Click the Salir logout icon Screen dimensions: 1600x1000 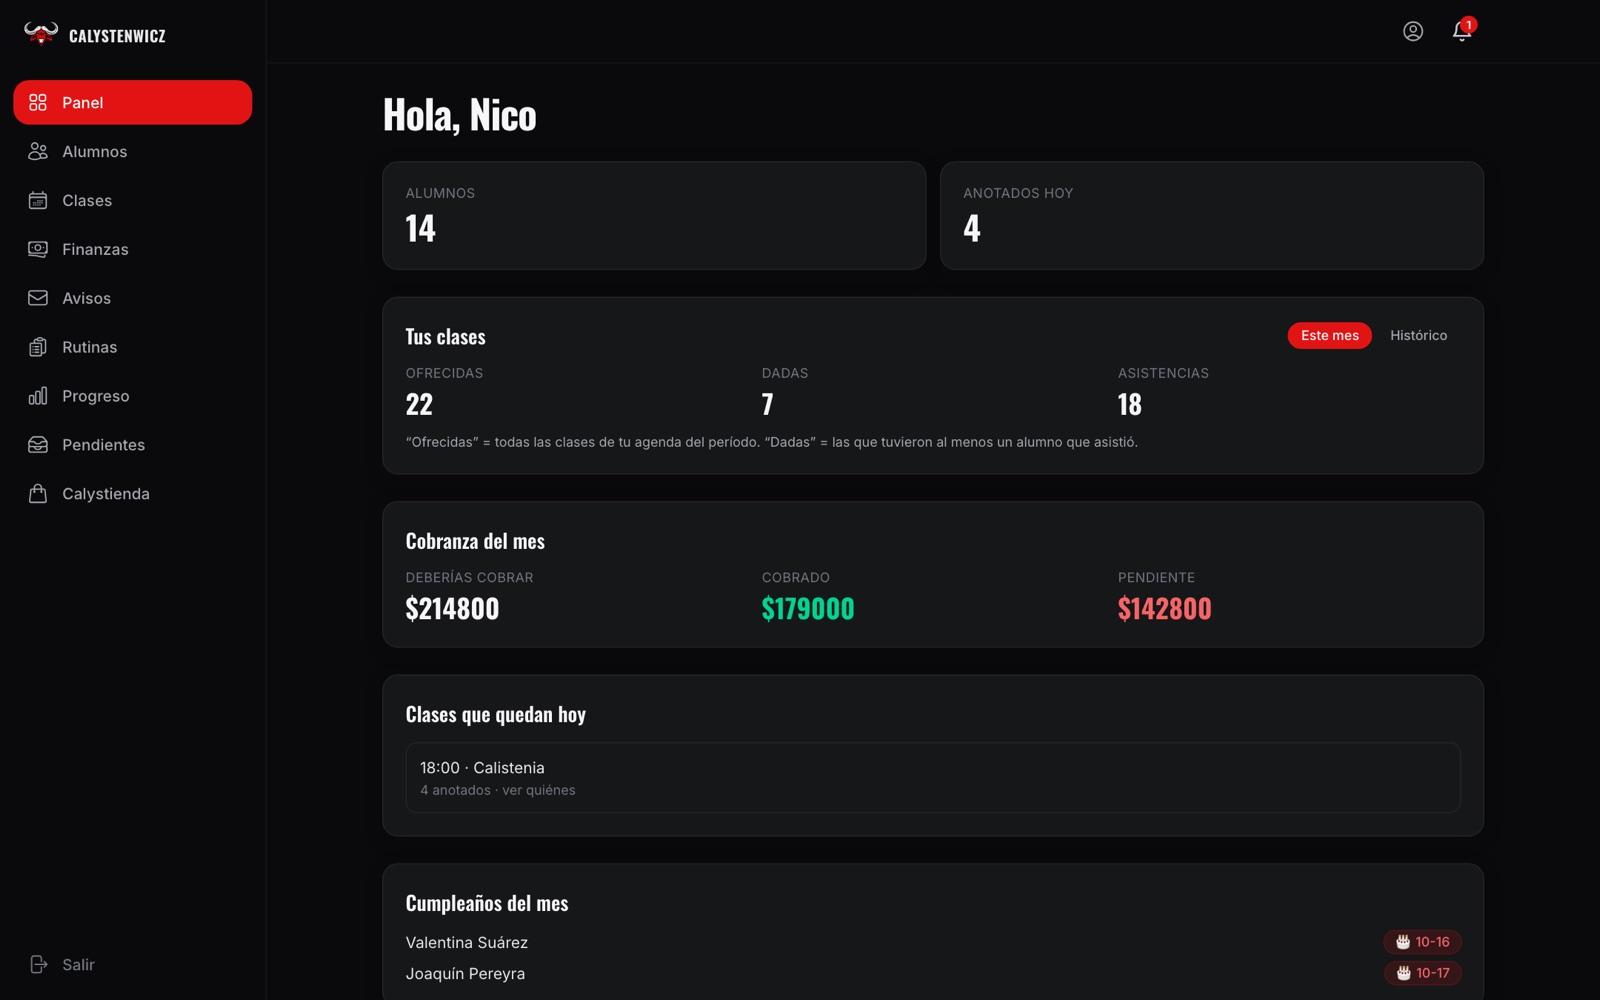click(38, 964)
